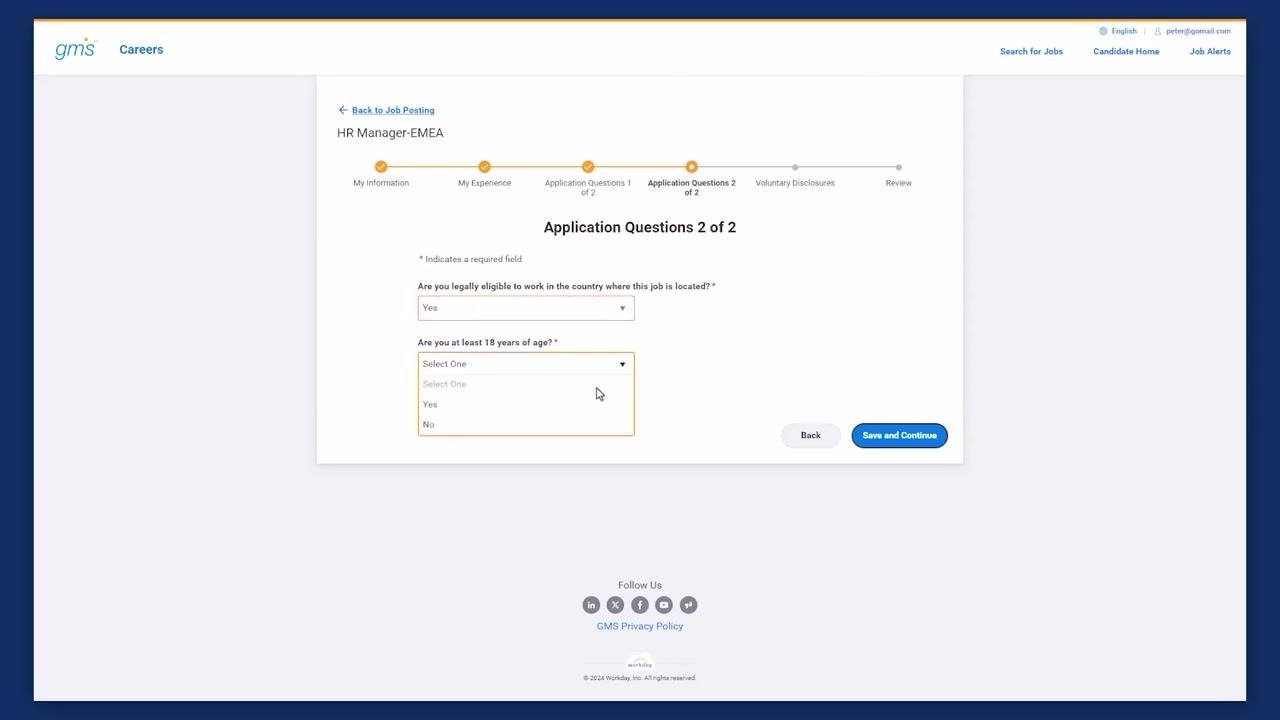Viewport: 1280px width, 720px height.
Task: Click the back arrow icon before Back to Job Posting
Action: point(343,110)
